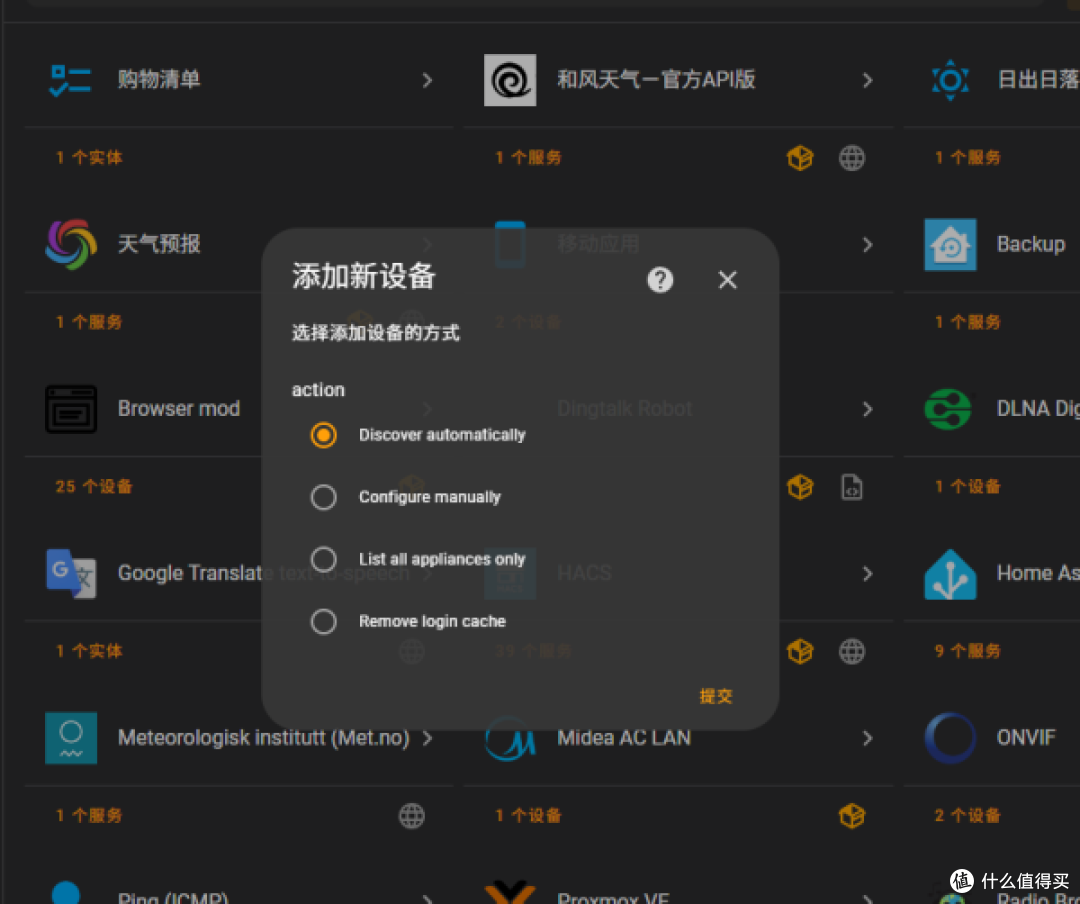Open 1 个服务 link under 日出日落
The height and width of the screenshot is (904, 1080).
[x=968, y=158]
